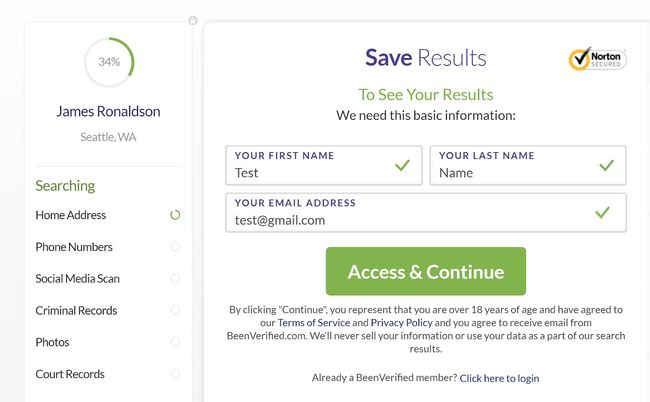
Task: Click the email address green checkmark
Action: point(603,212)
